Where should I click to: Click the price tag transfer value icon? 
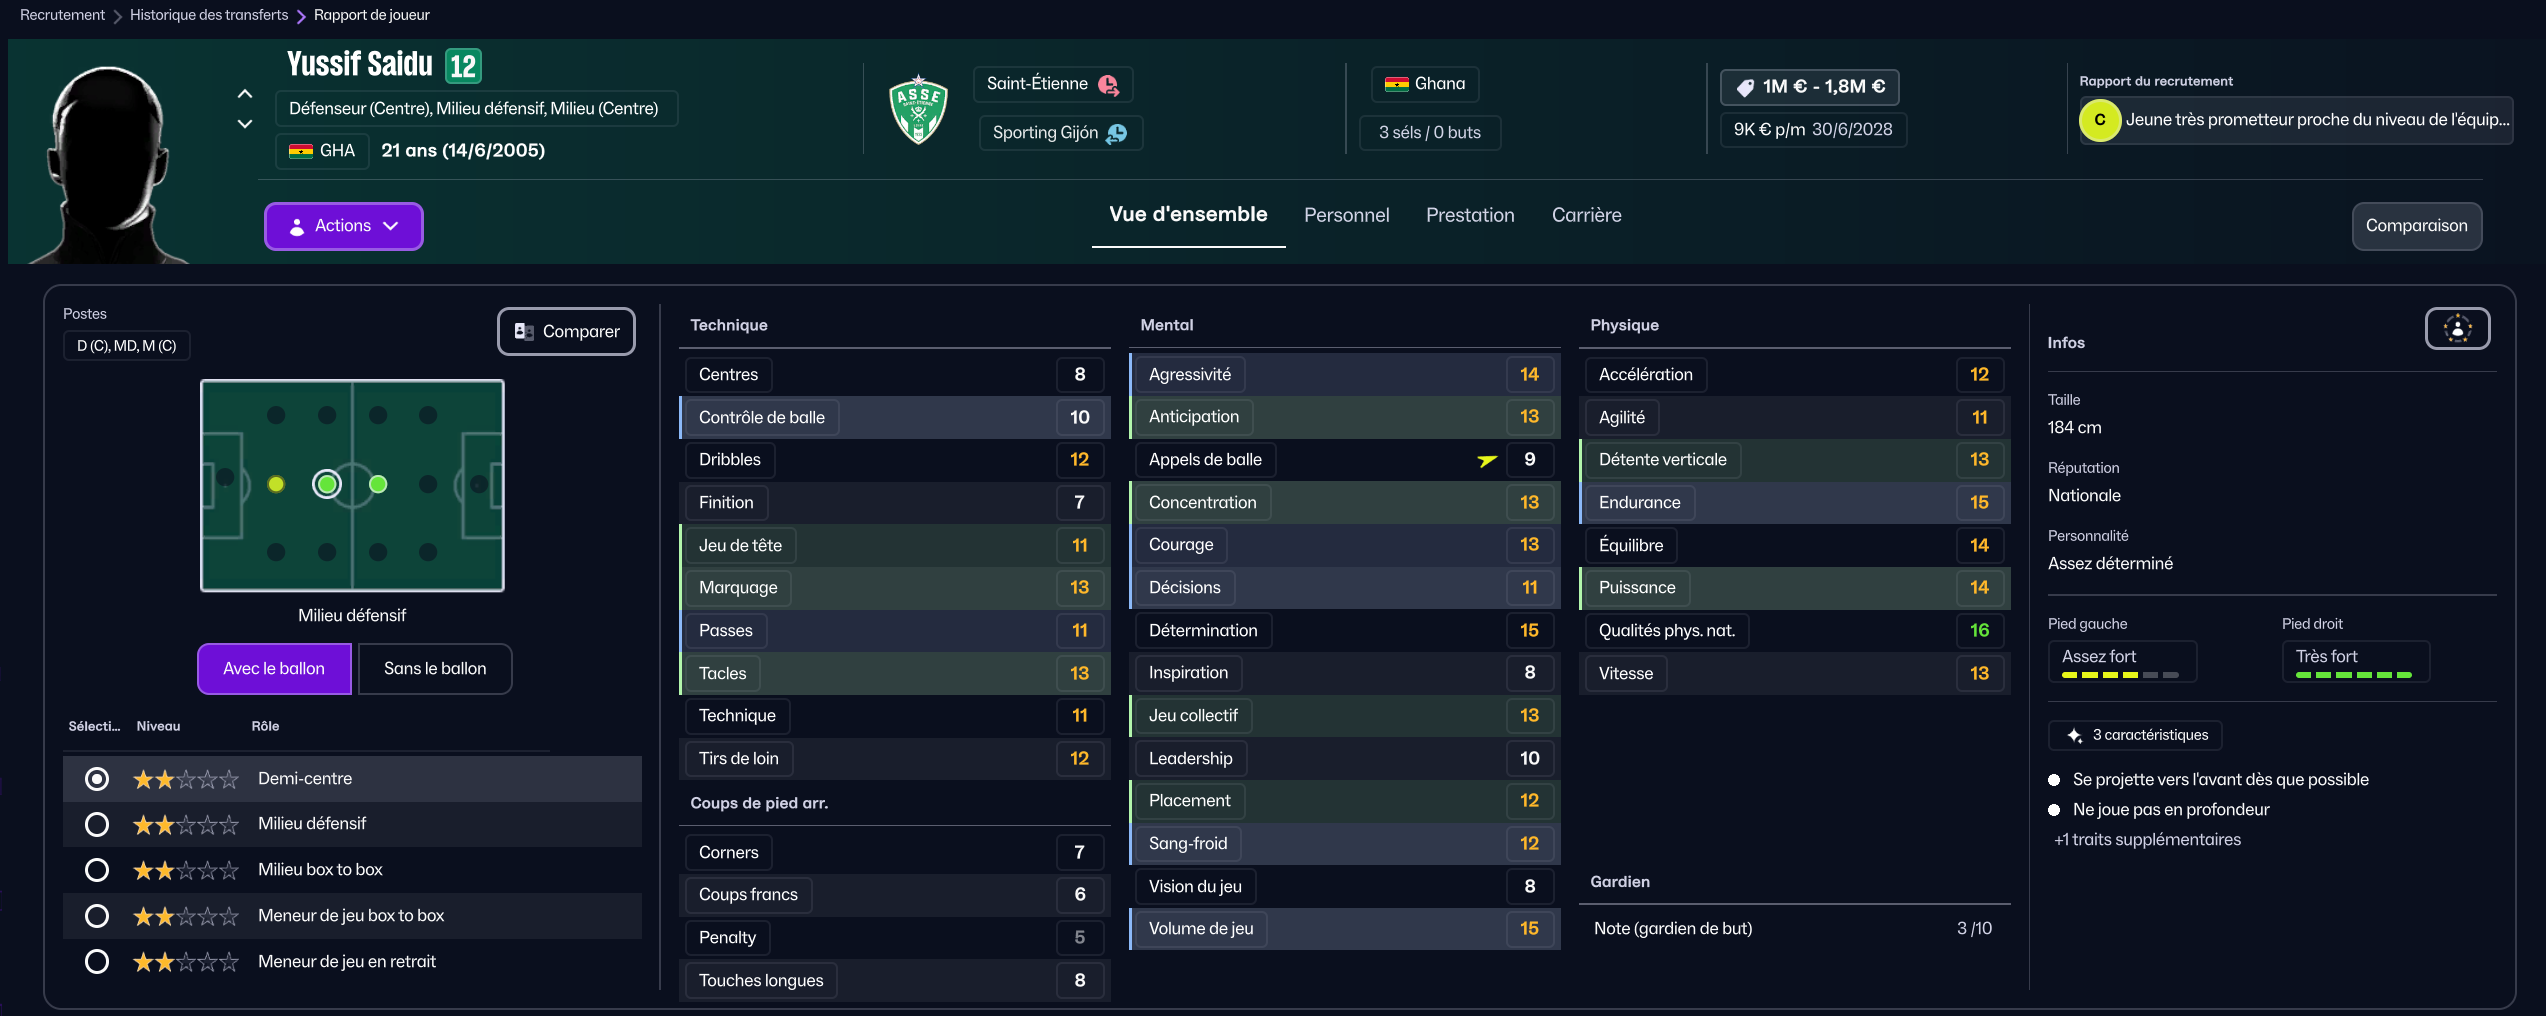click(x=1745, y=88)
